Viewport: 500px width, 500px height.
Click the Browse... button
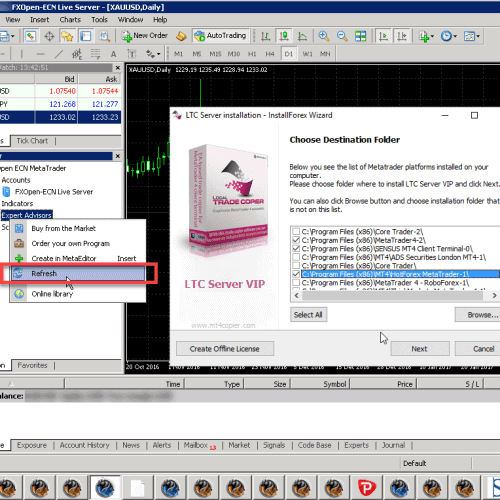tap(478, 315)
